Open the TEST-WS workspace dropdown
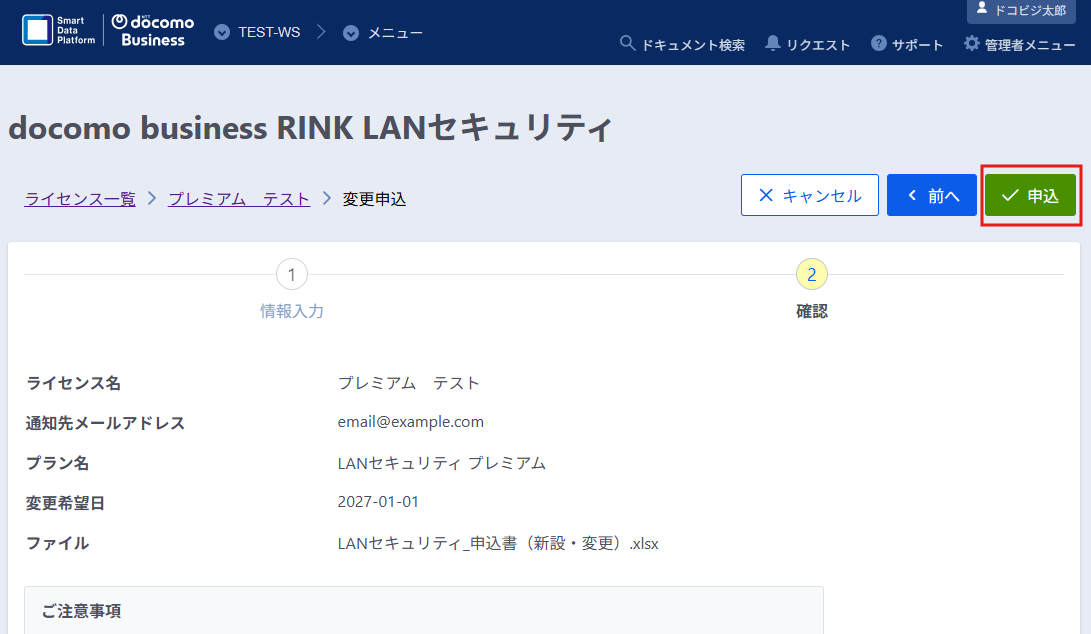1091x634 pixels. [257, 33]
